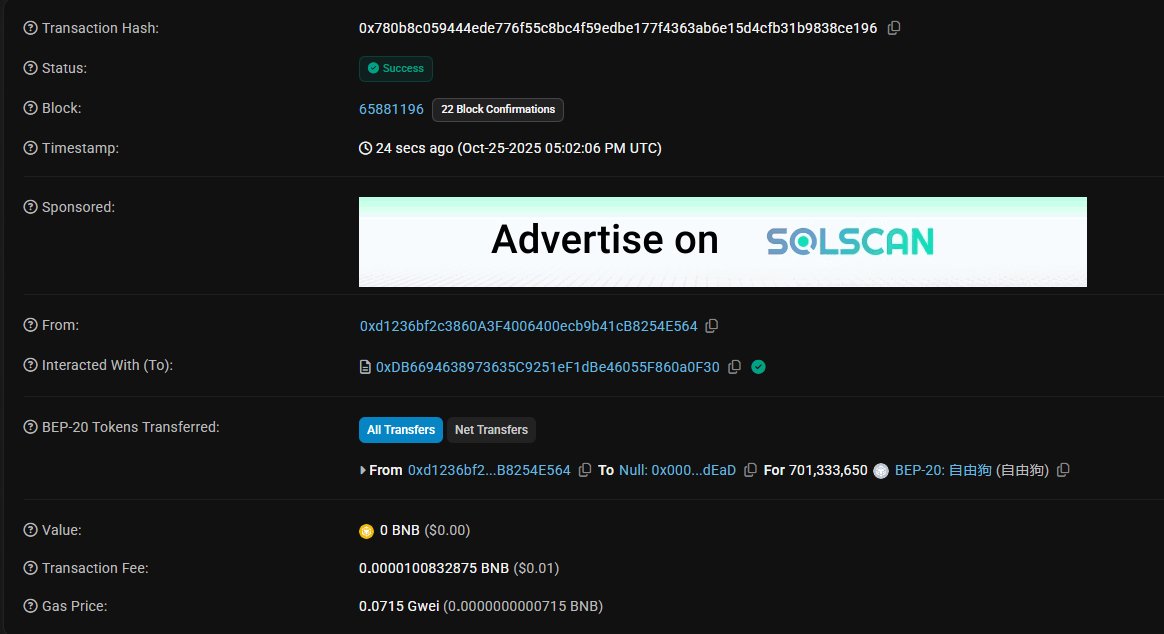Click the clock icon beside the timestamp
This screenshot has width=1164, height=634.
(x=365, y=148)
